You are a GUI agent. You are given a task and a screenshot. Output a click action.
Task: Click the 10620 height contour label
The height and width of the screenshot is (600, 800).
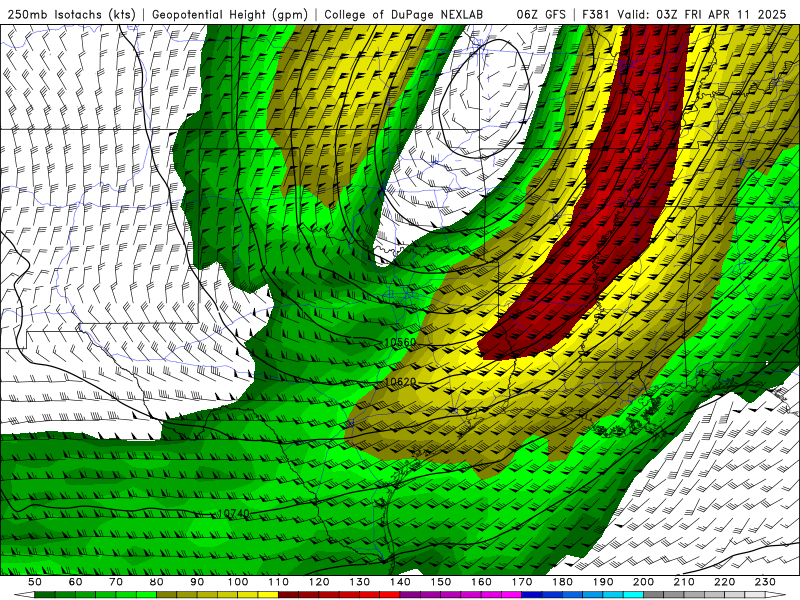(x=400, y=382)
